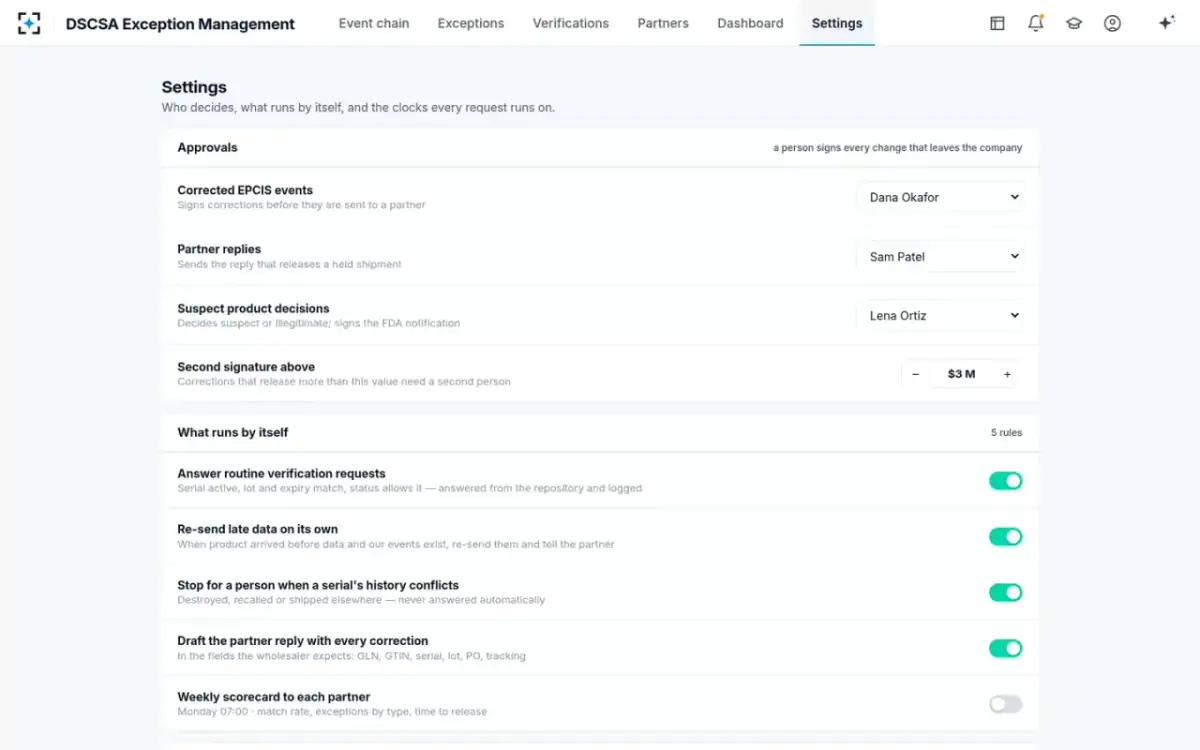The height and width of the screenshot is (750, 1200).
Task: Select the Settings tab
Action: click(837, 23)
